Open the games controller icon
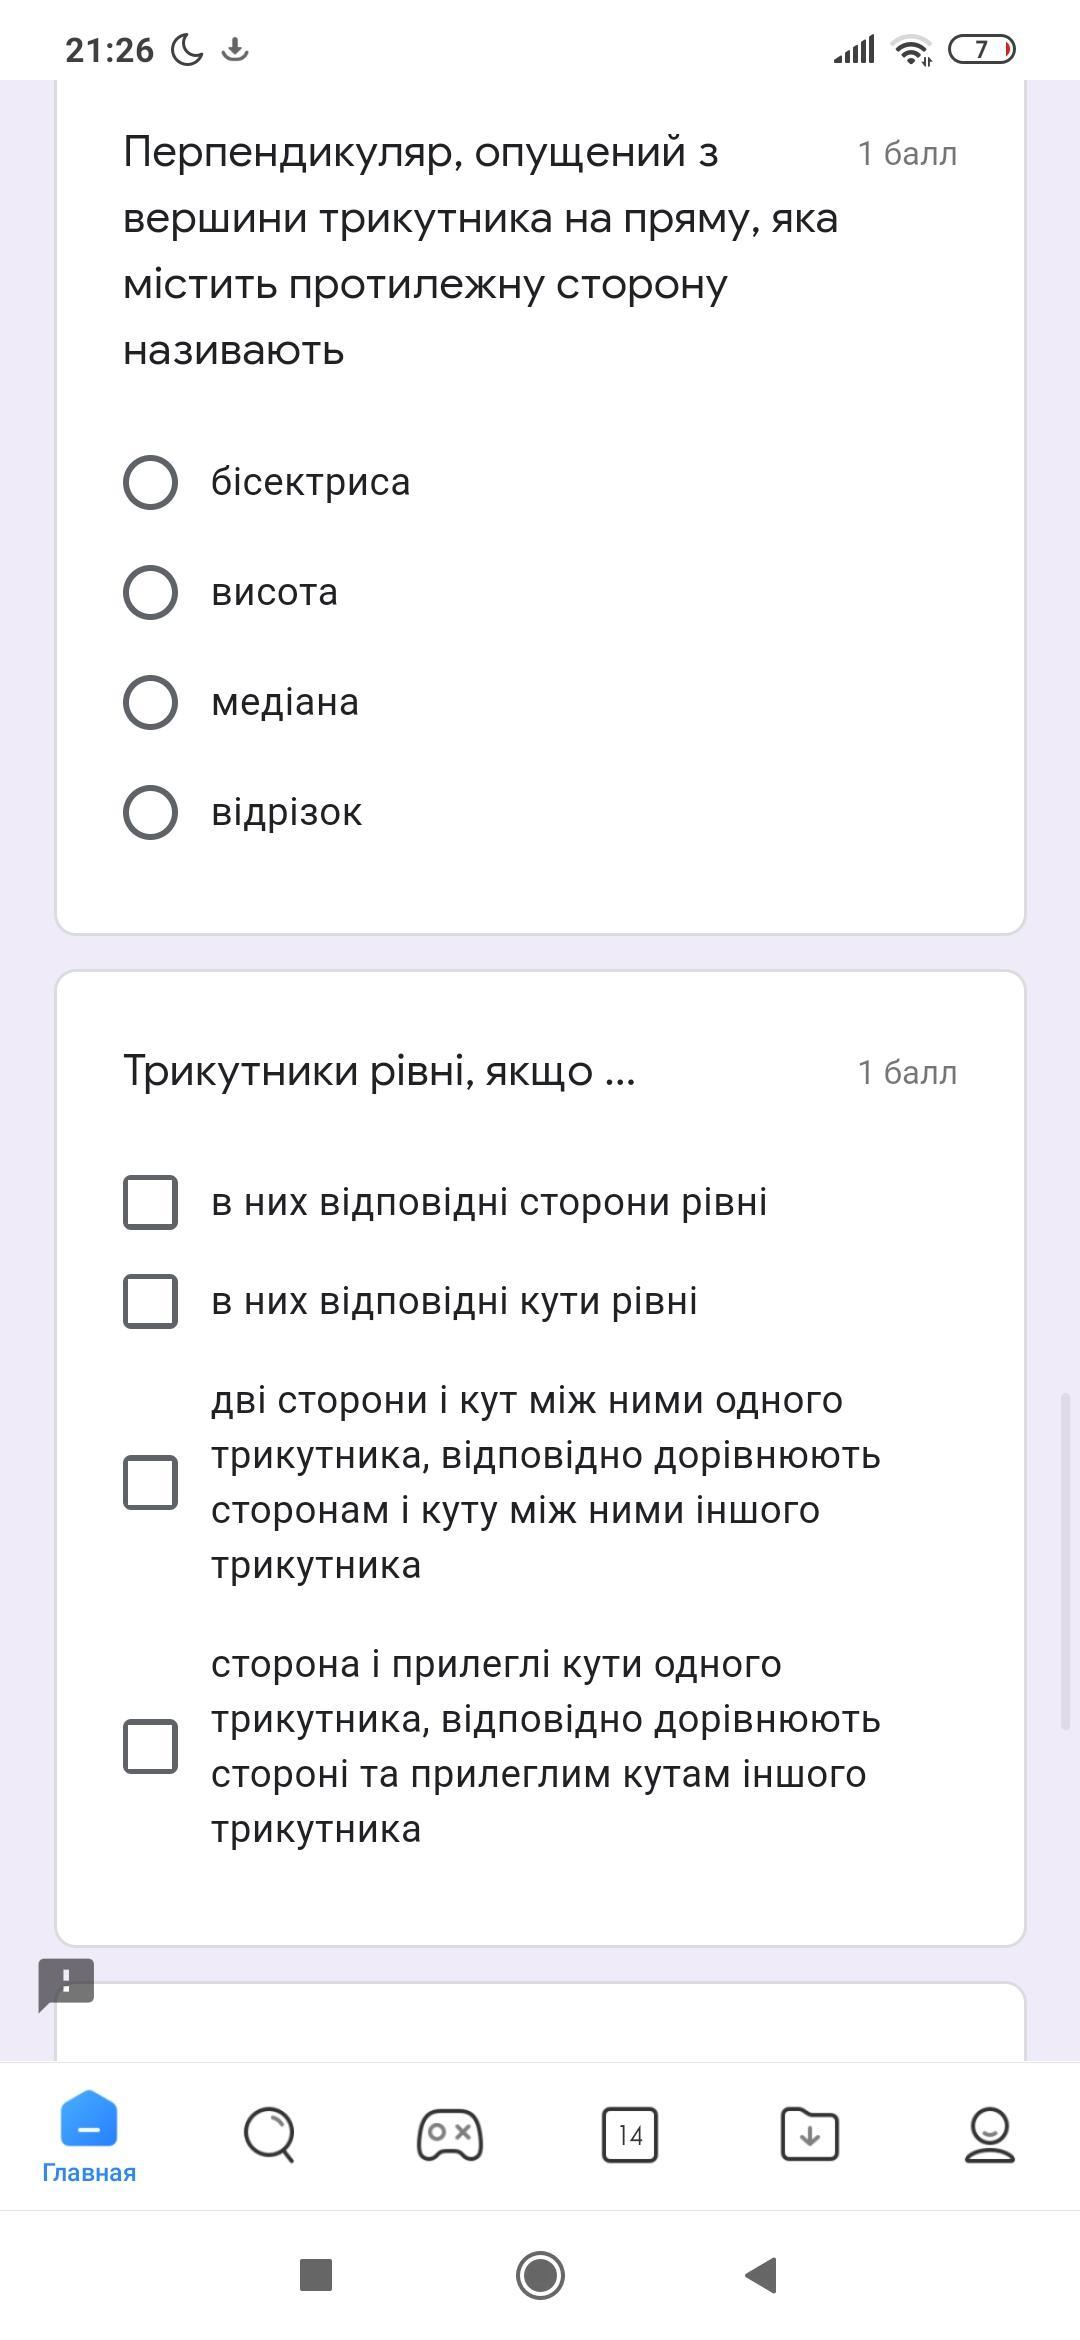The image size is (1080, 2340). tap(449, 2135)
